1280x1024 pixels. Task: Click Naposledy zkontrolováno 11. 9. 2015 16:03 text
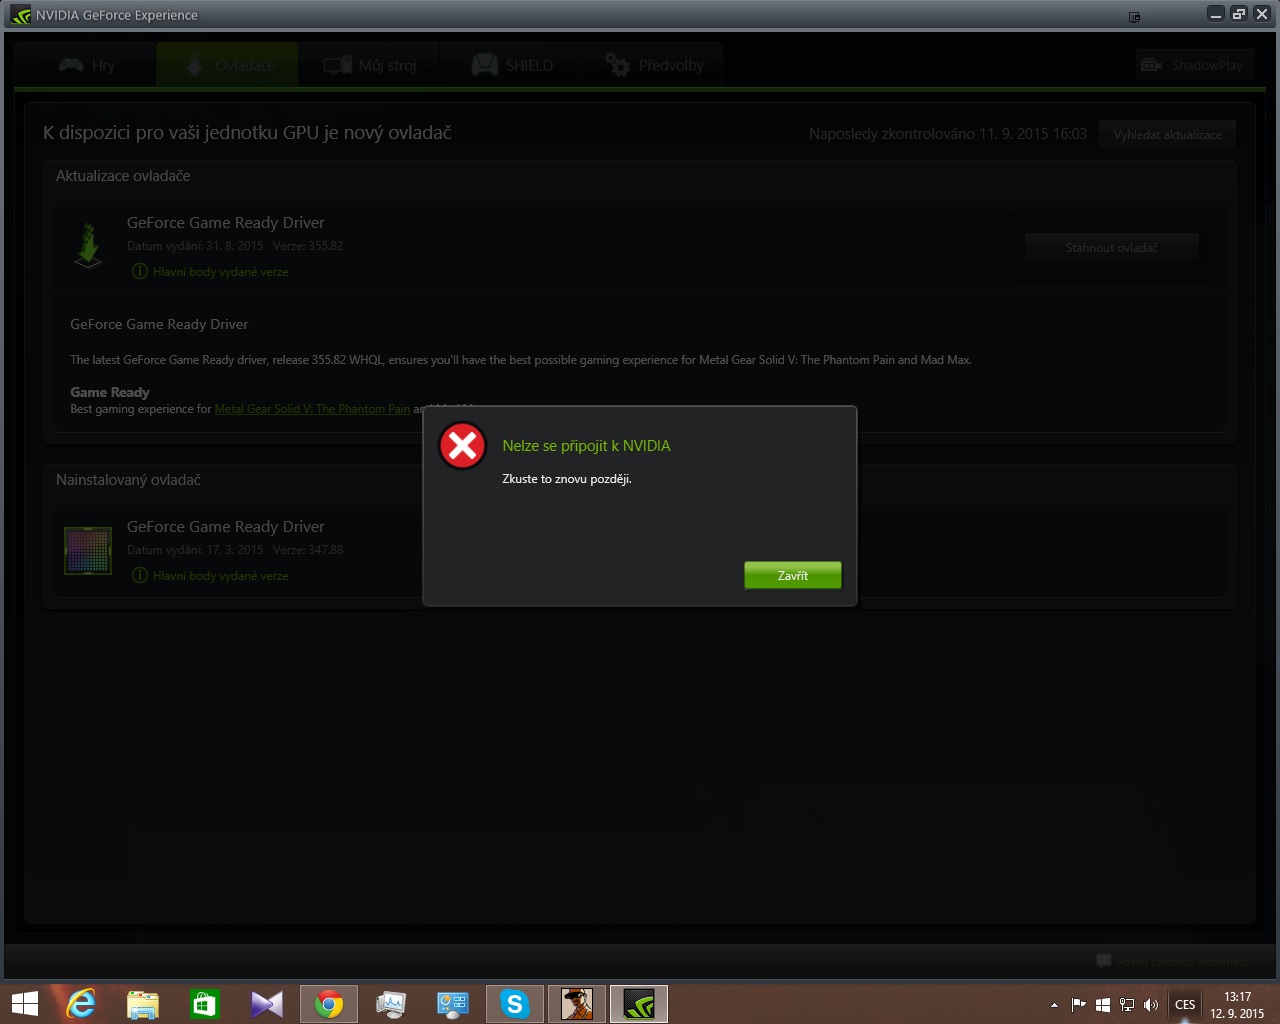[948, 134]
